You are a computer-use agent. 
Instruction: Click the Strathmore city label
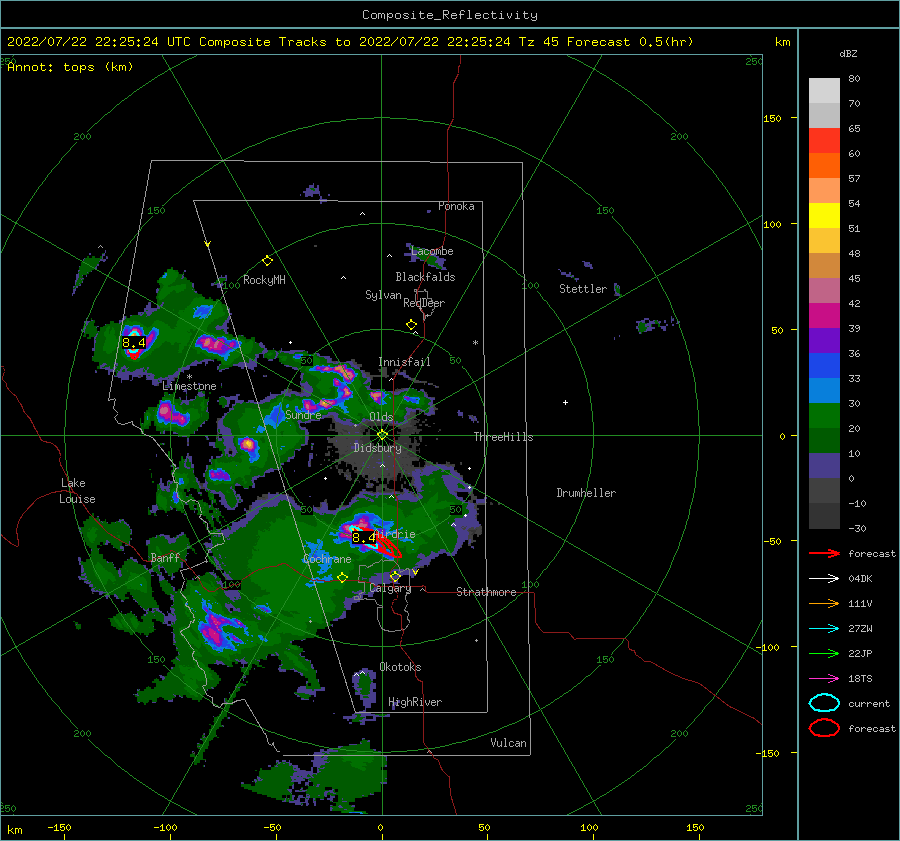486,592
